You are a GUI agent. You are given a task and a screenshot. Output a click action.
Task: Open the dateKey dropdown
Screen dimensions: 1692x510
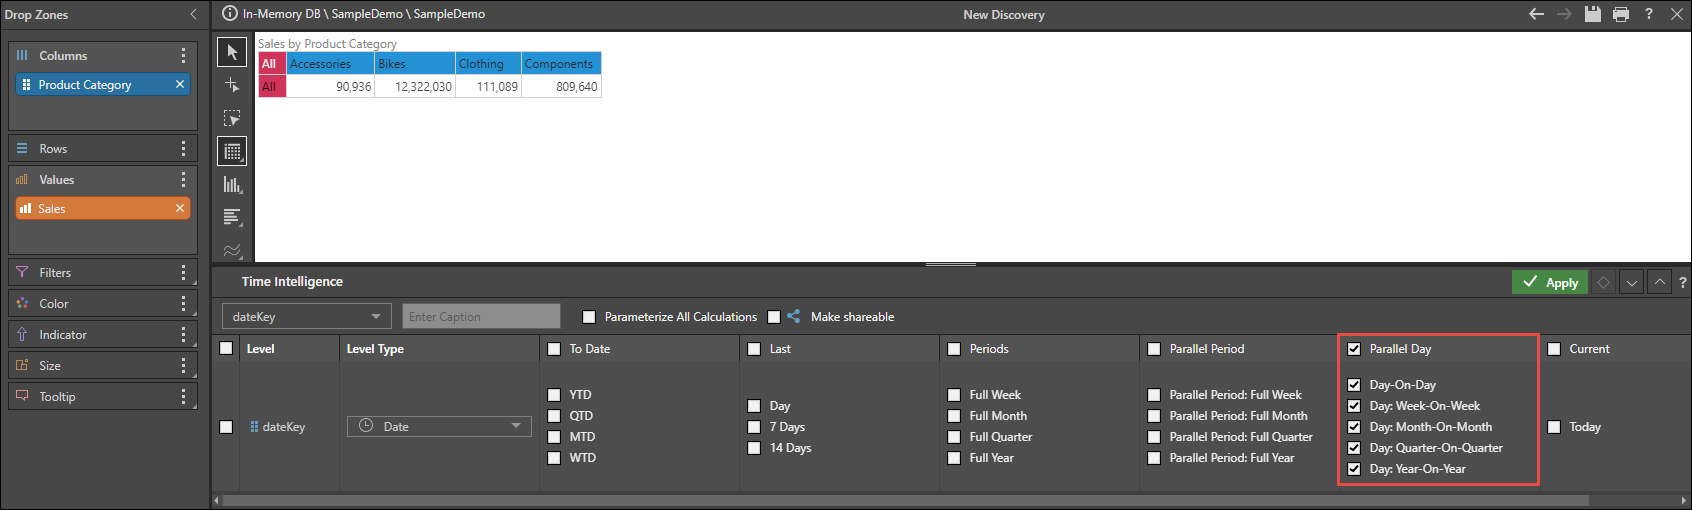point(306,317)
